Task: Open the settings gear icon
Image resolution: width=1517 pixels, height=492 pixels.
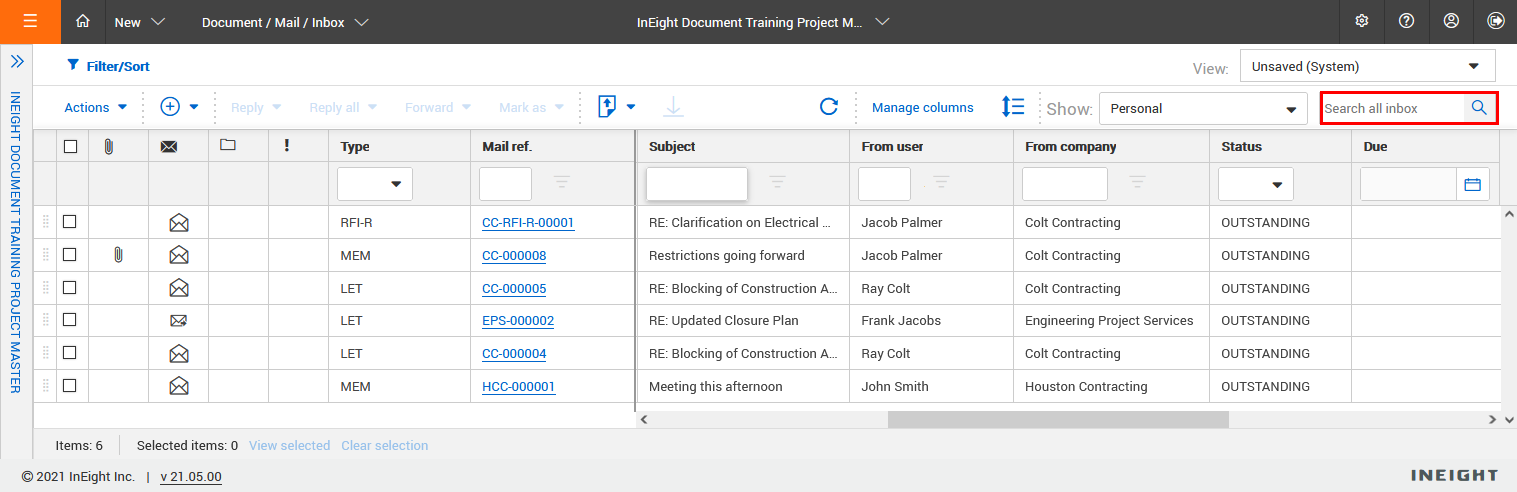Action: coord(1361,21)
